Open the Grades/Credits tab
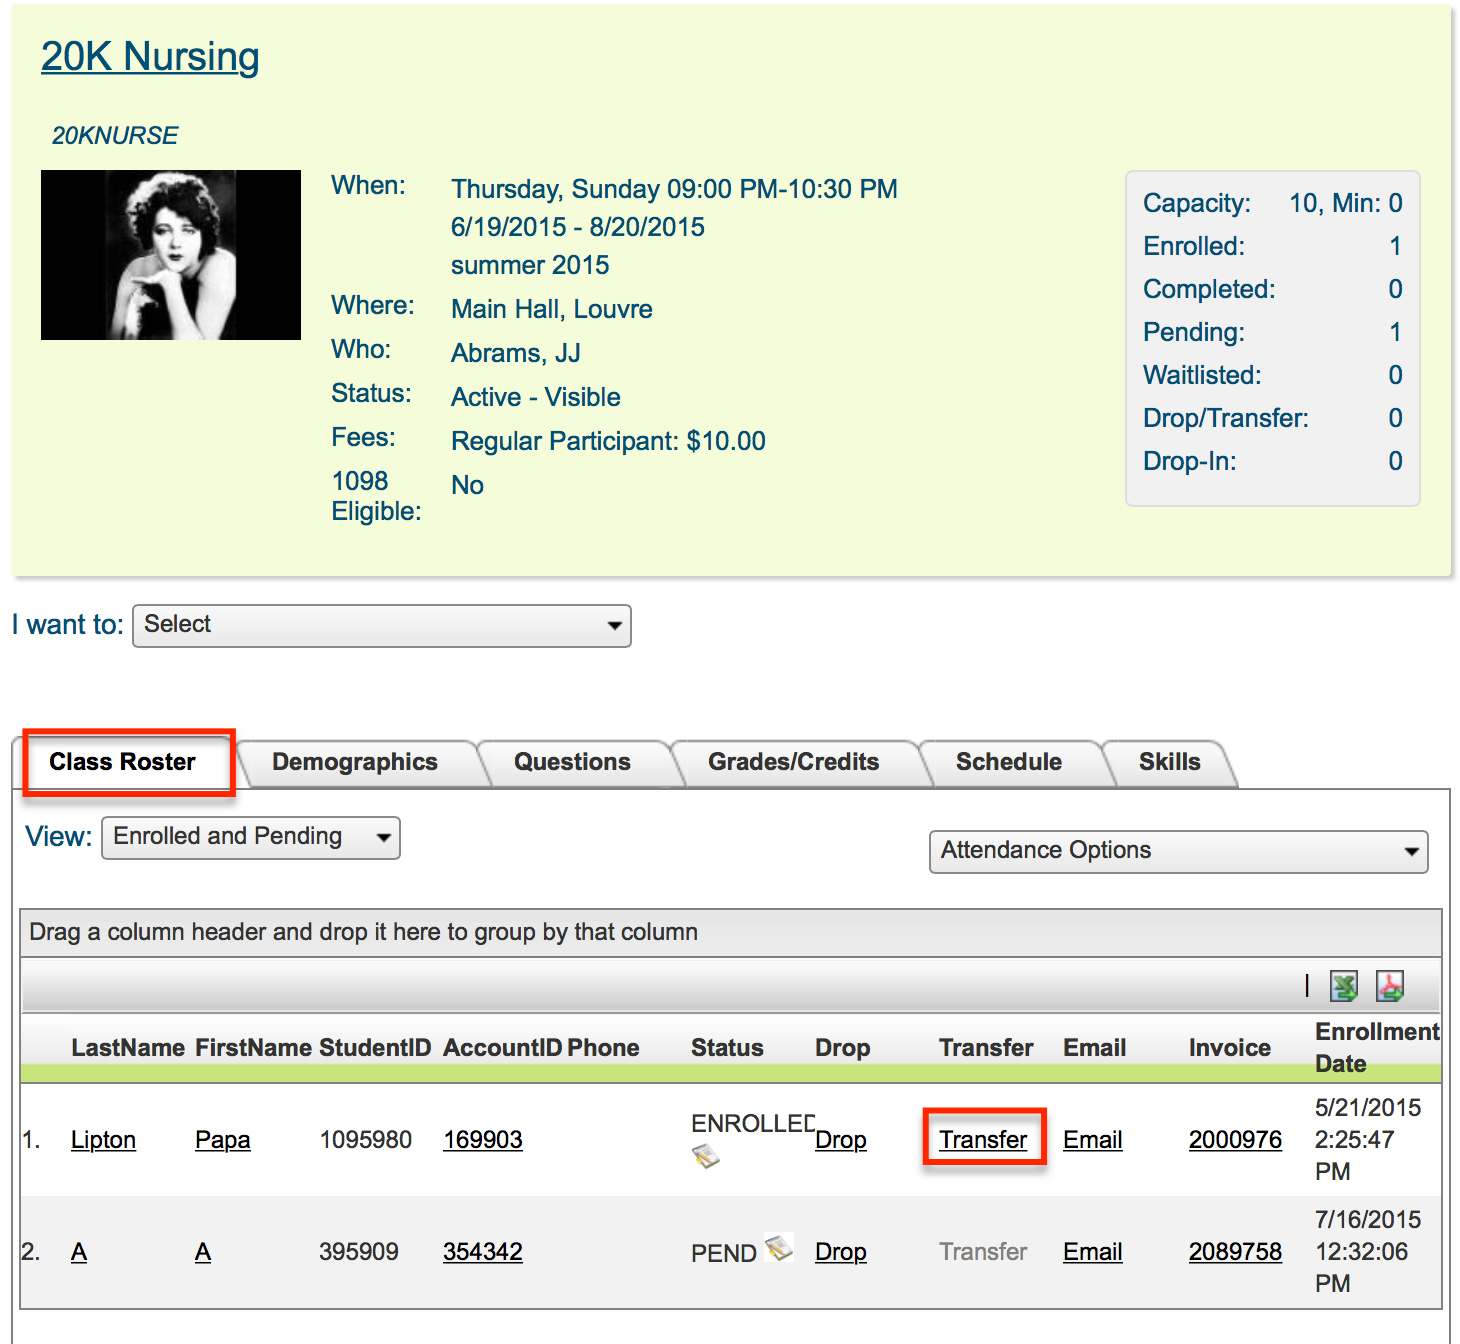 pos(793,763)
